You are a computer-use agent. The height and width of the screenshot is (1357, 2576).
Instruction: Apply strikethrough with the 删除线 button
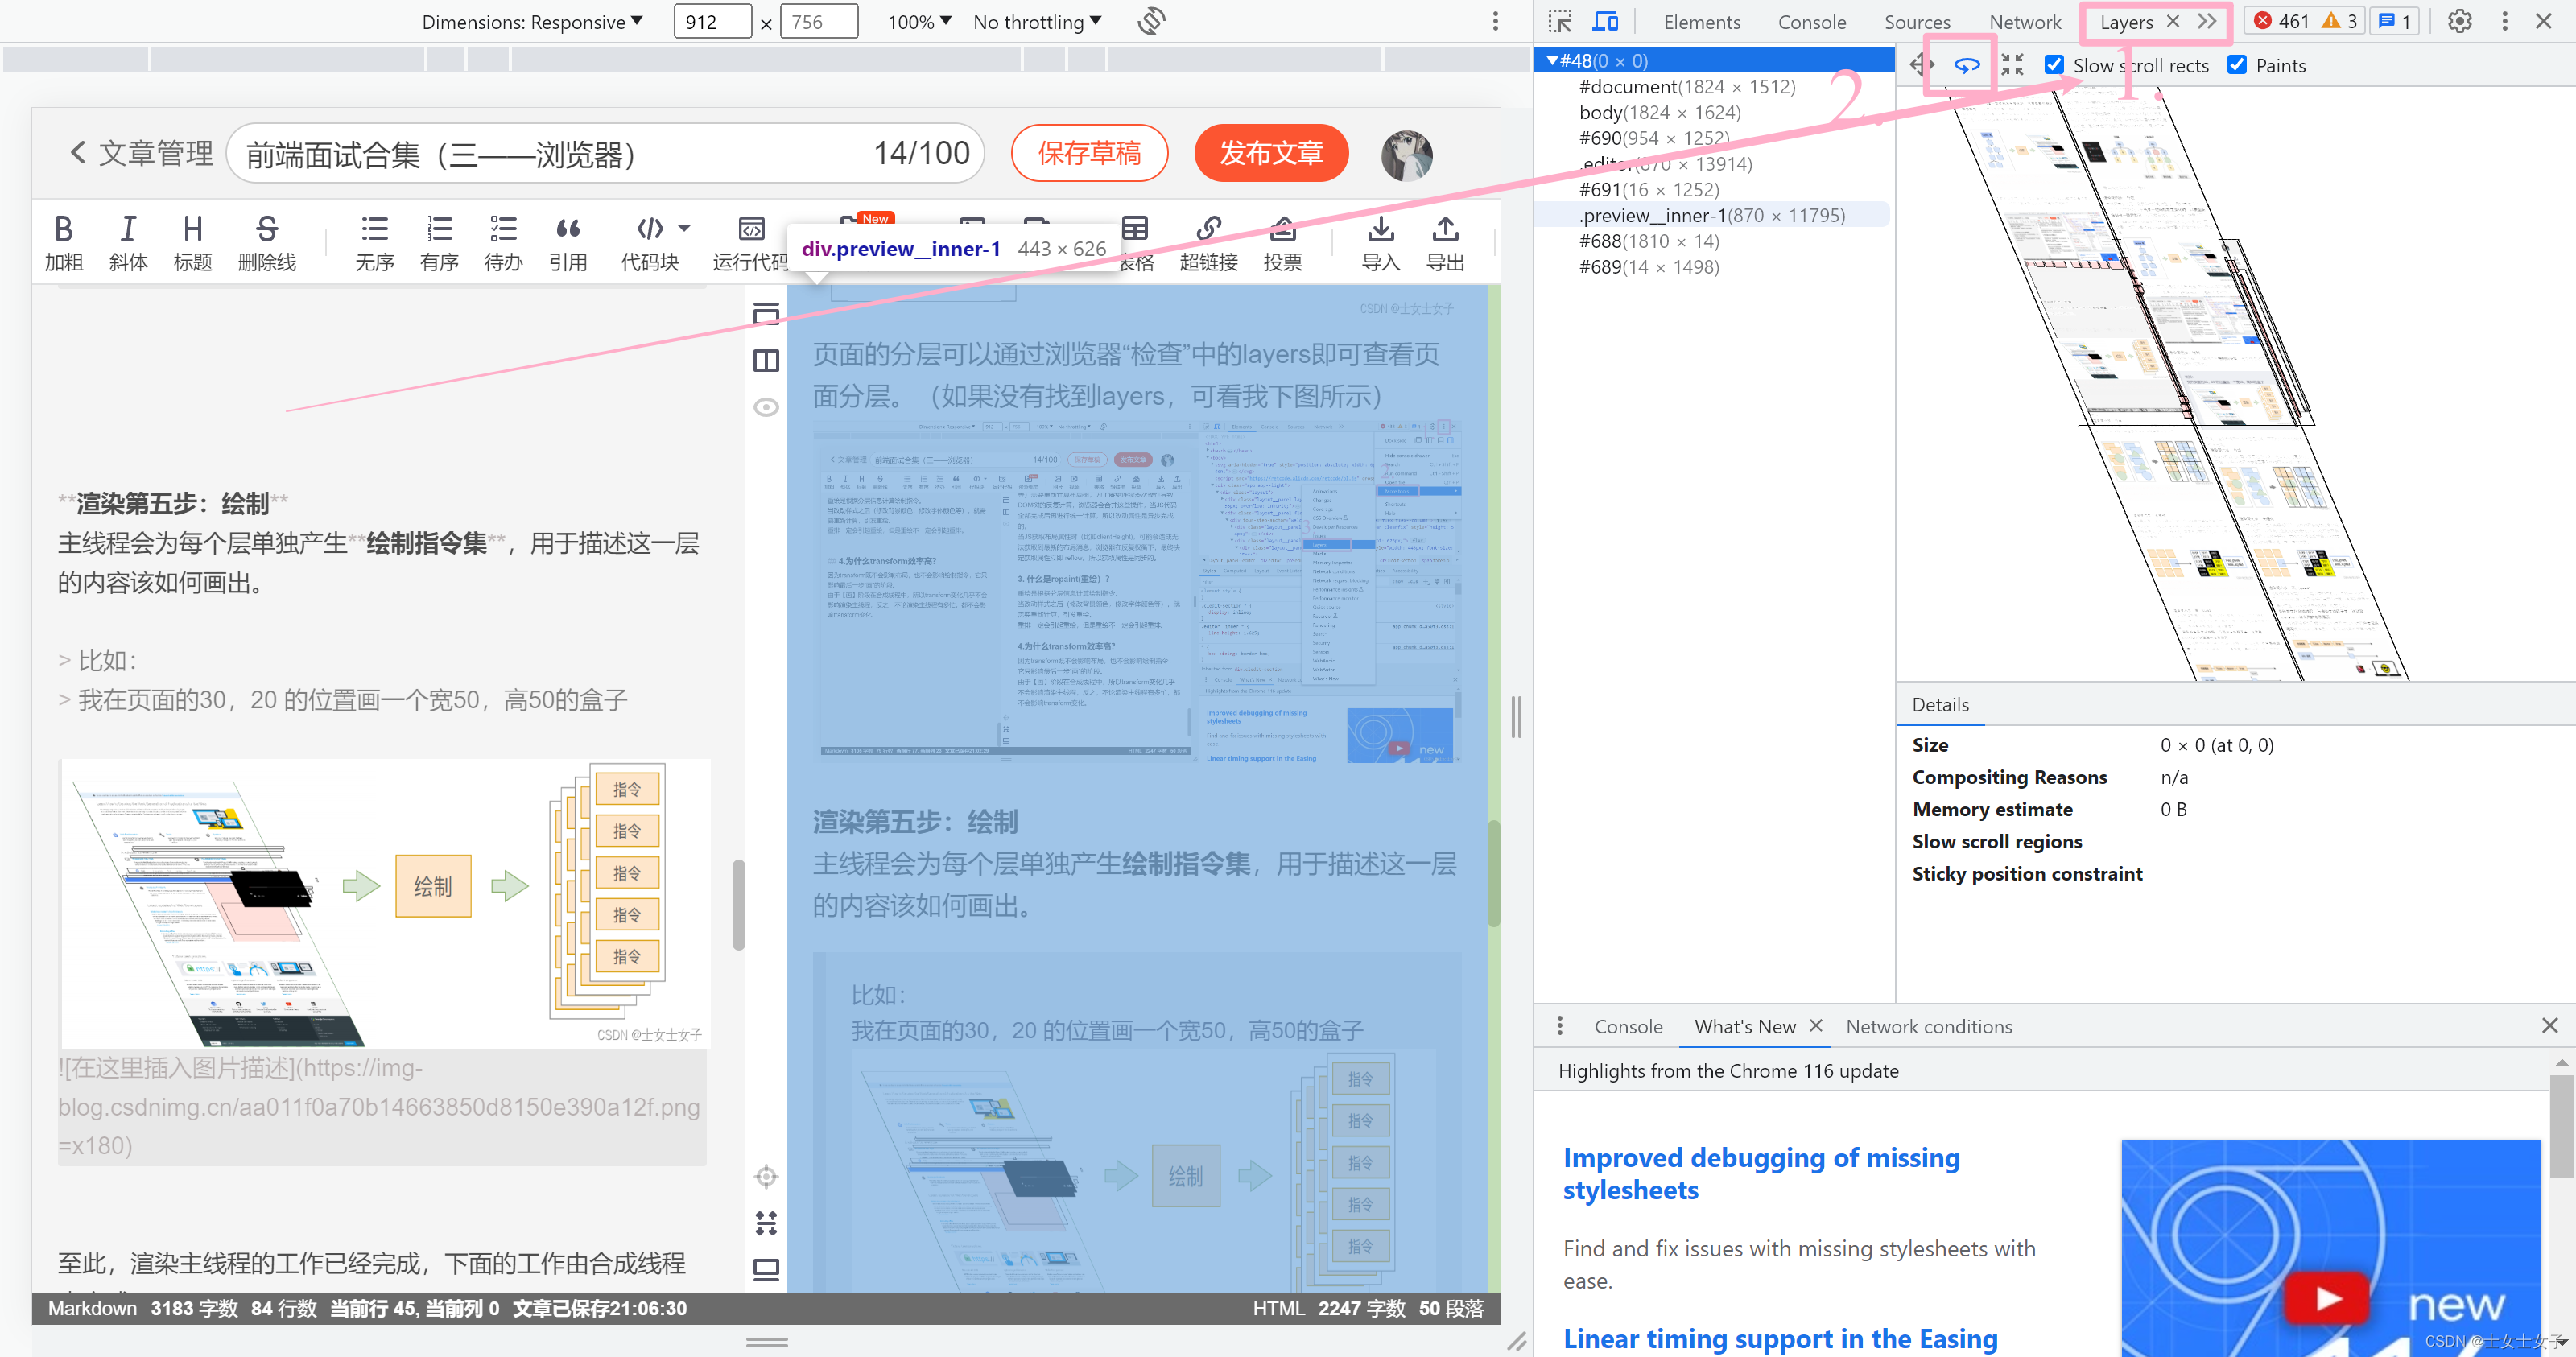[266, 243]
